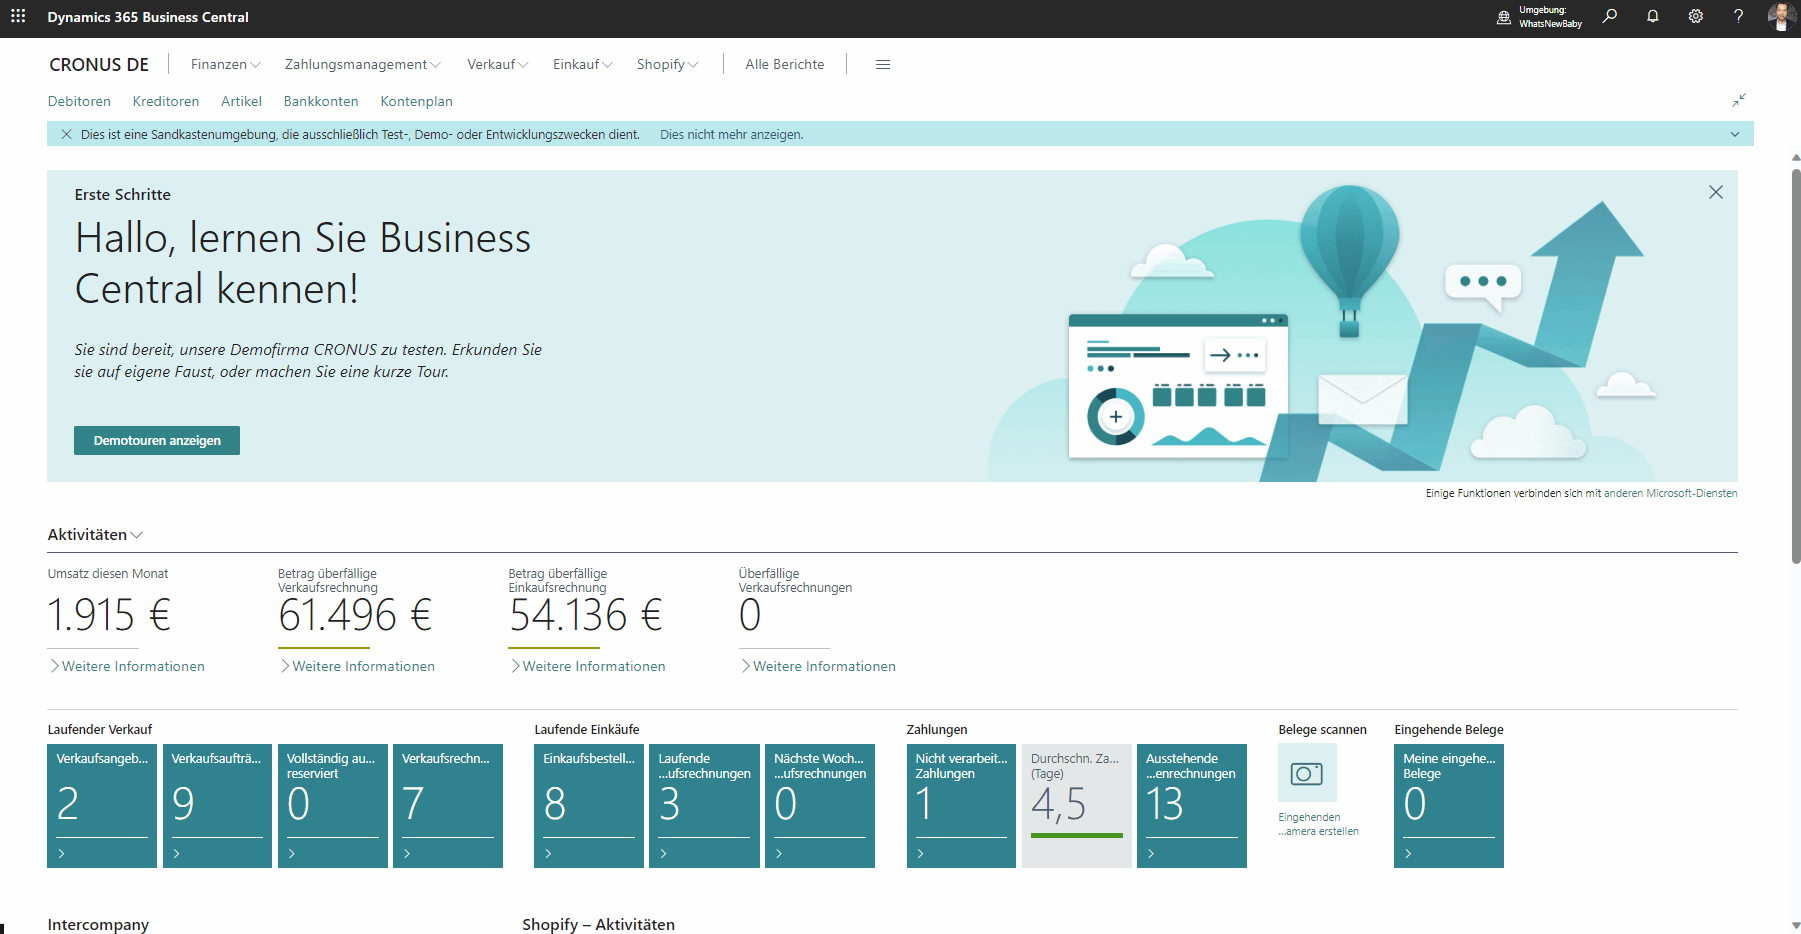Open the notifications bell

point(1653,16)
